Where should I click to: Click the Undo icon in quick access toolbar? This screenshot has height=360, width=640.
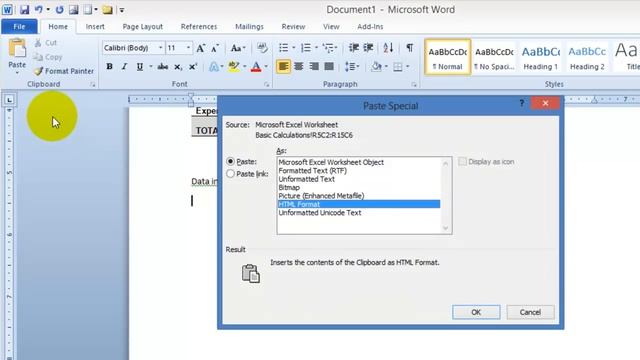pos(39,9)
